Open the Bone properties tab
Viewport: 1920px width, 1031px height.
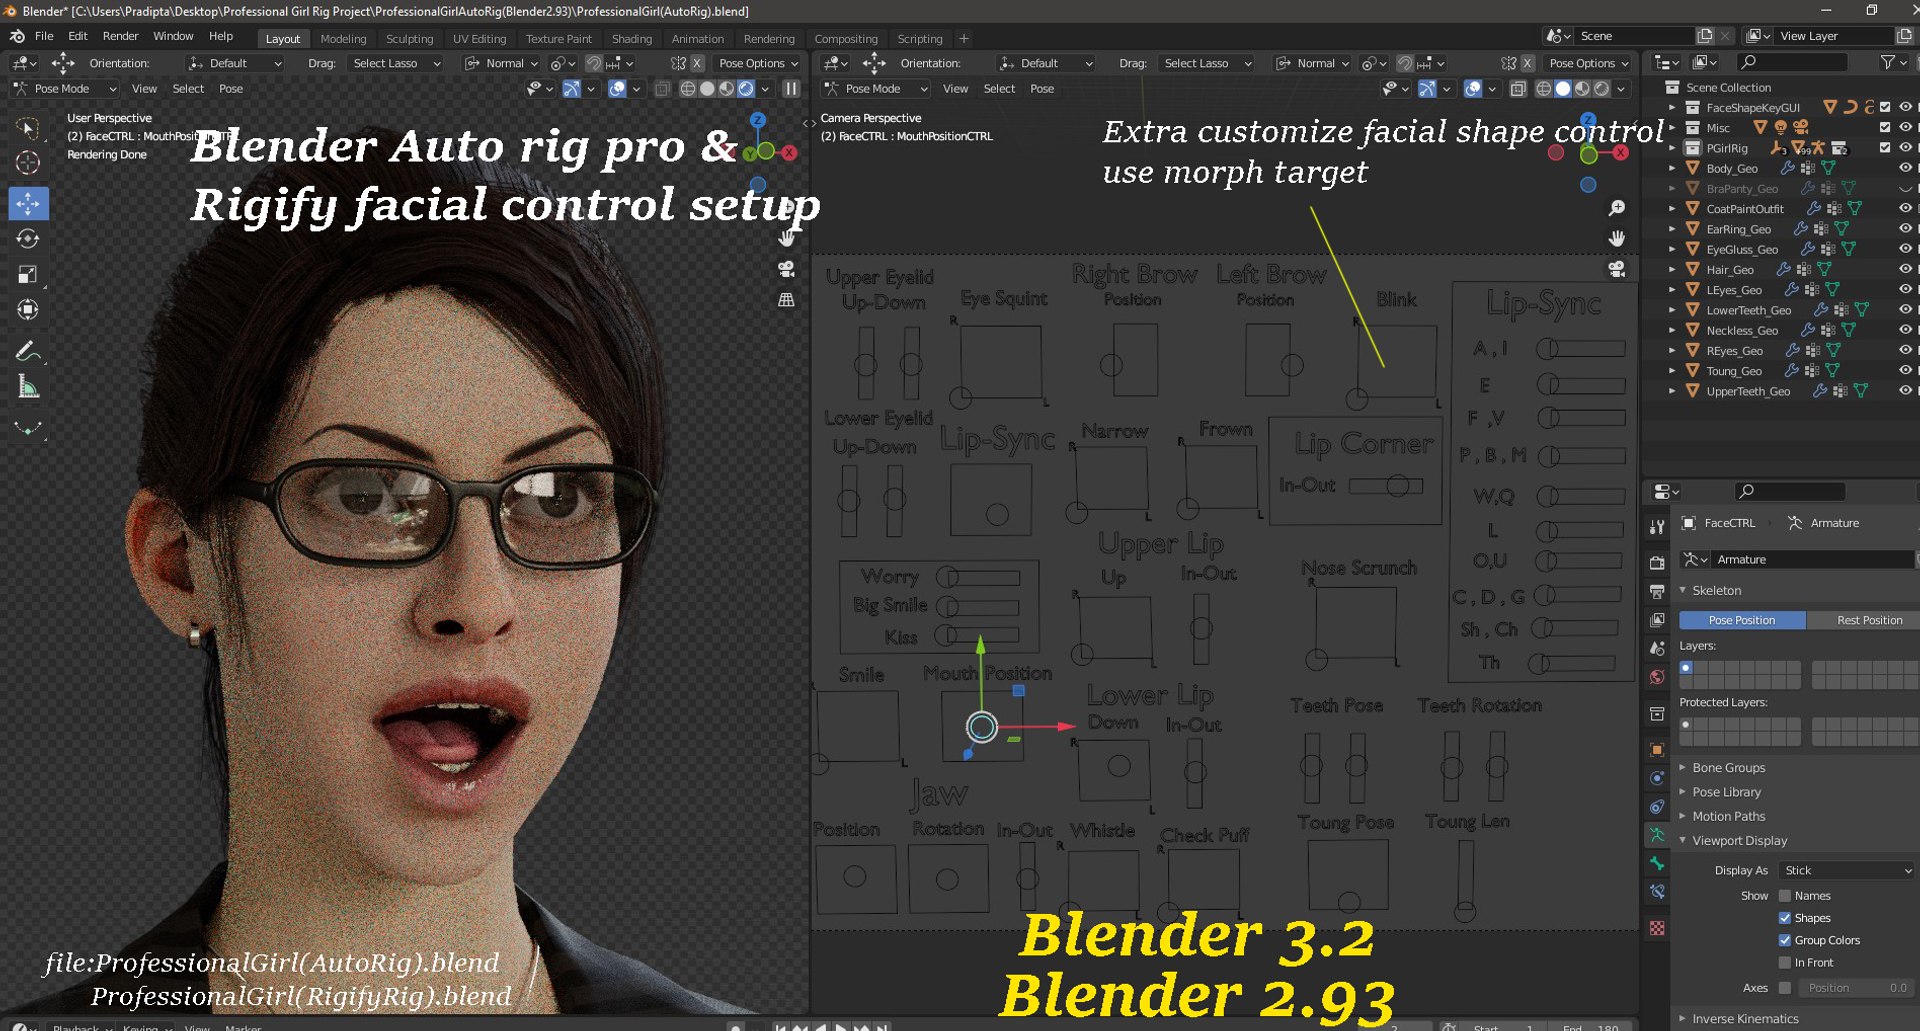(1657, 863)
